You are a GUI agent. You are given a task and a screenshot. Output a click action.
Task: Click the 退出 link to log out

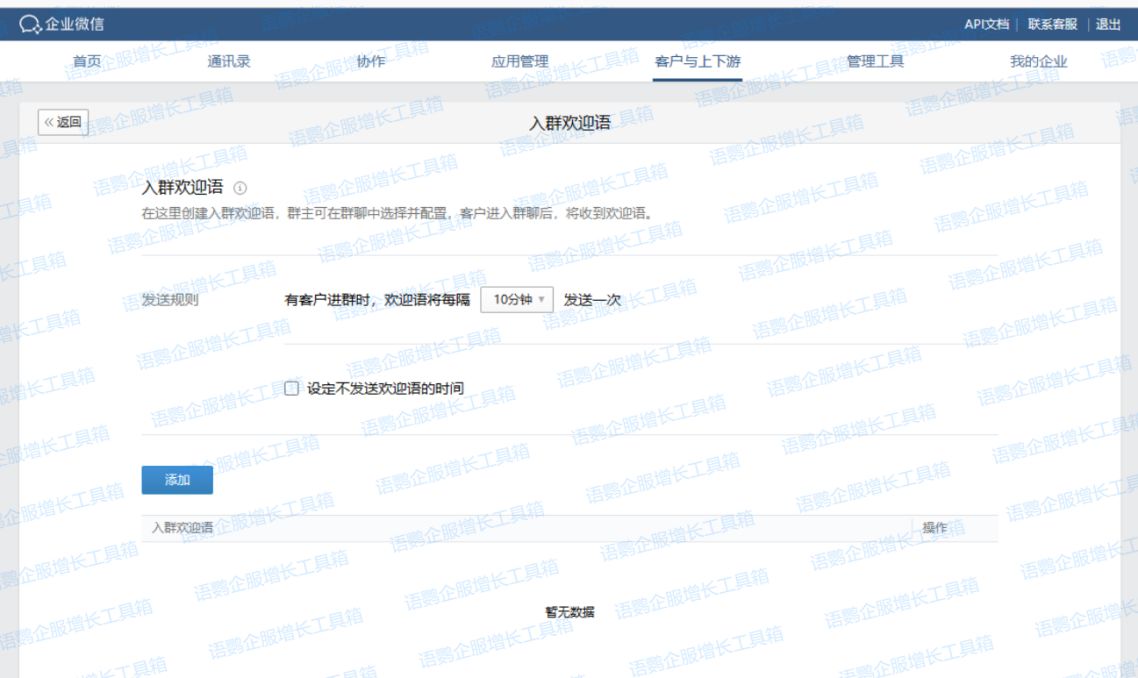pos(1108,24)
